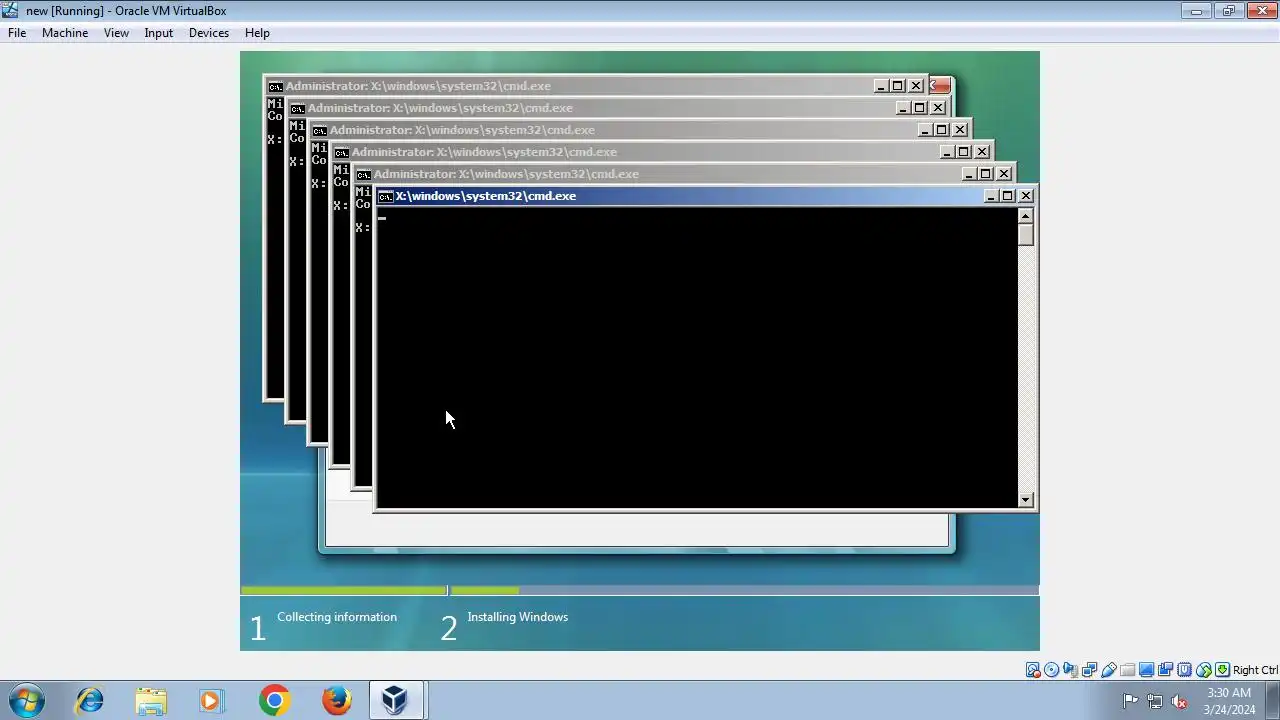1280x720 pixels.
Task: Open the Windows Start menu
Action: [x=26, y=700]
